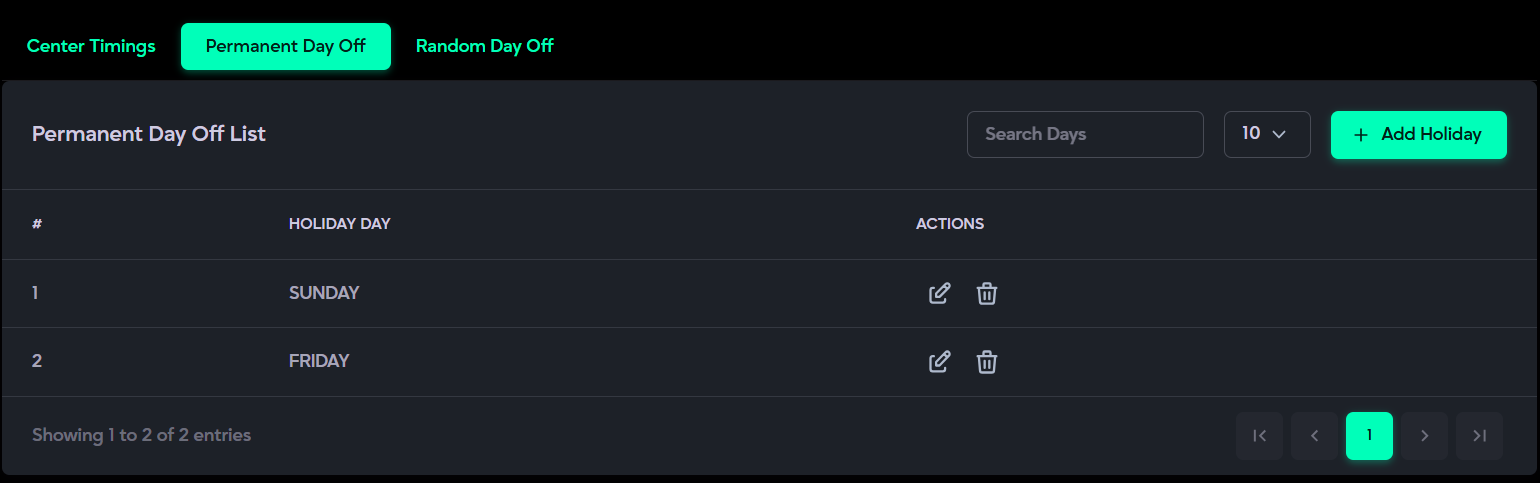This screenshot has height=483, width=1540.
Task: Jump to the last page
Action: point(1479,436)
